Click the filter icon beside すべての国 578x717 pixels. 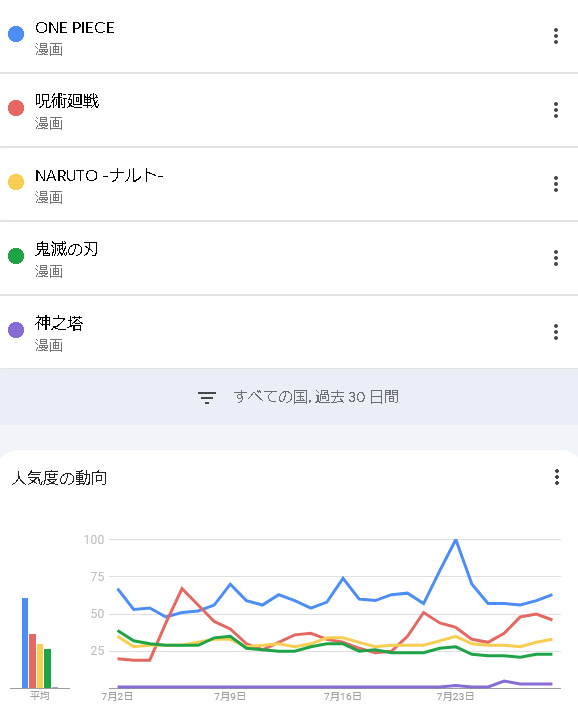click(207, 397)
